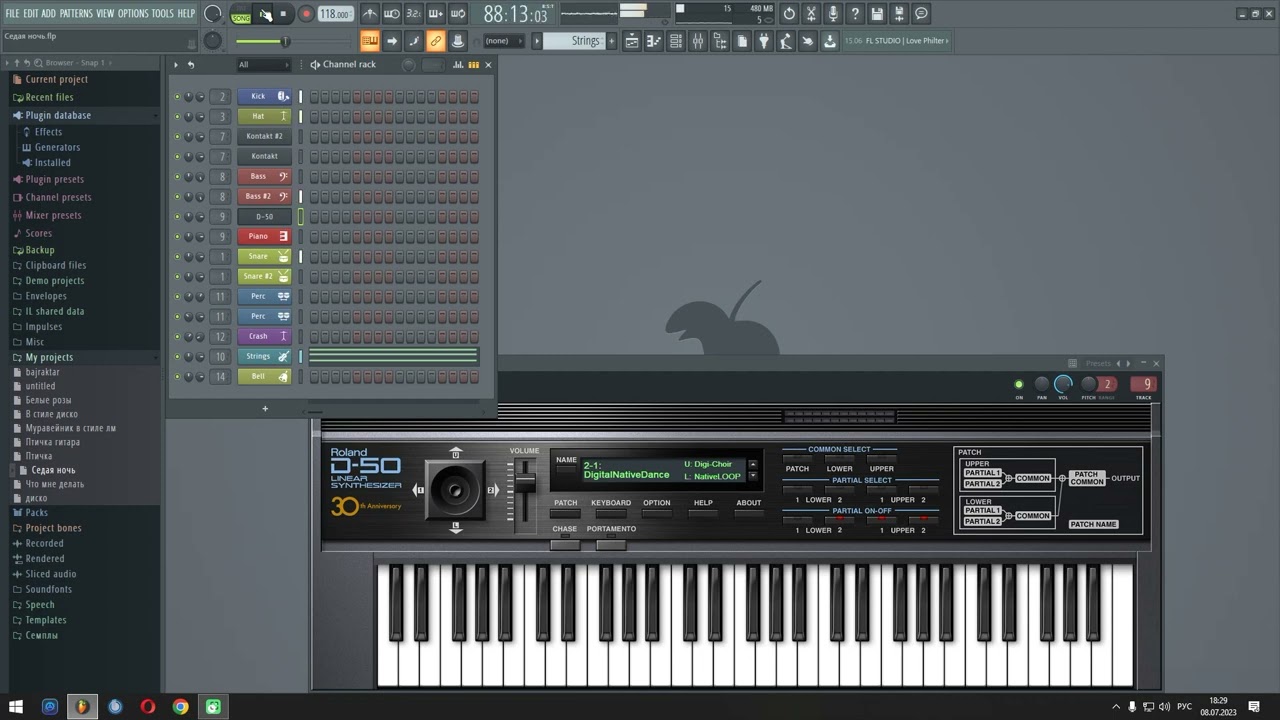Click the D-50 KEYBOARD button
The image size is (1280, 720).
(610, 513)
